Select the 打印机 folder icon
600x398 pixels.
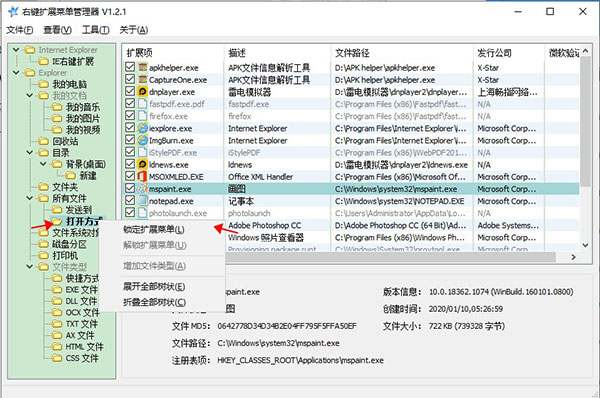(43, 255)
